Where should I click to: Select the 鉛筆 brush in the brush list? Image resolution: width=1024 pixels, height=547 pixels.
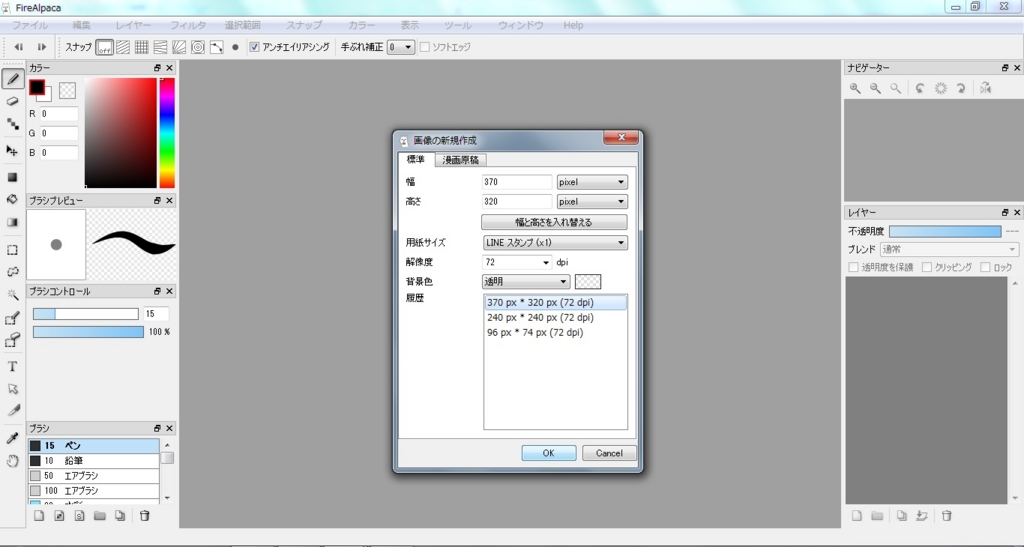click(93, 461)
